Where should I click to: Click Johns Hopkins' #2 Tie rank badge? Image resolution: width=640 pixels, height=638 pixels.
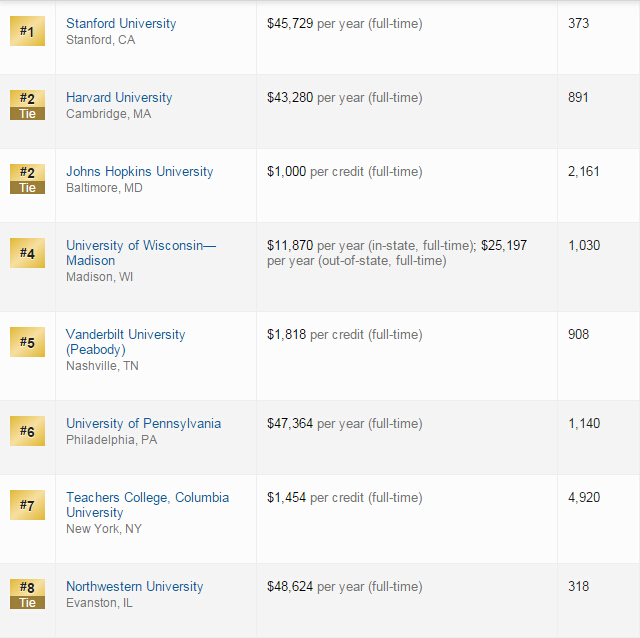pos(27,179)
